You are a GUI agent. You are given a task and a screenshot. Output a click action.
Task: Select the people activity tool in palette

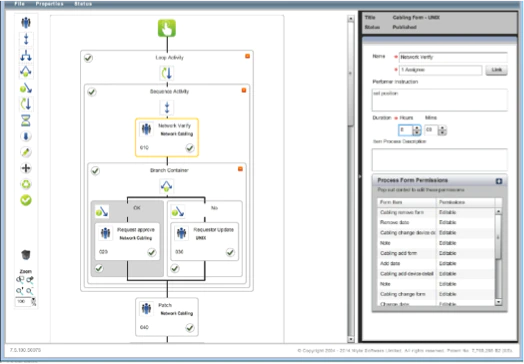[x=26, y=23]
